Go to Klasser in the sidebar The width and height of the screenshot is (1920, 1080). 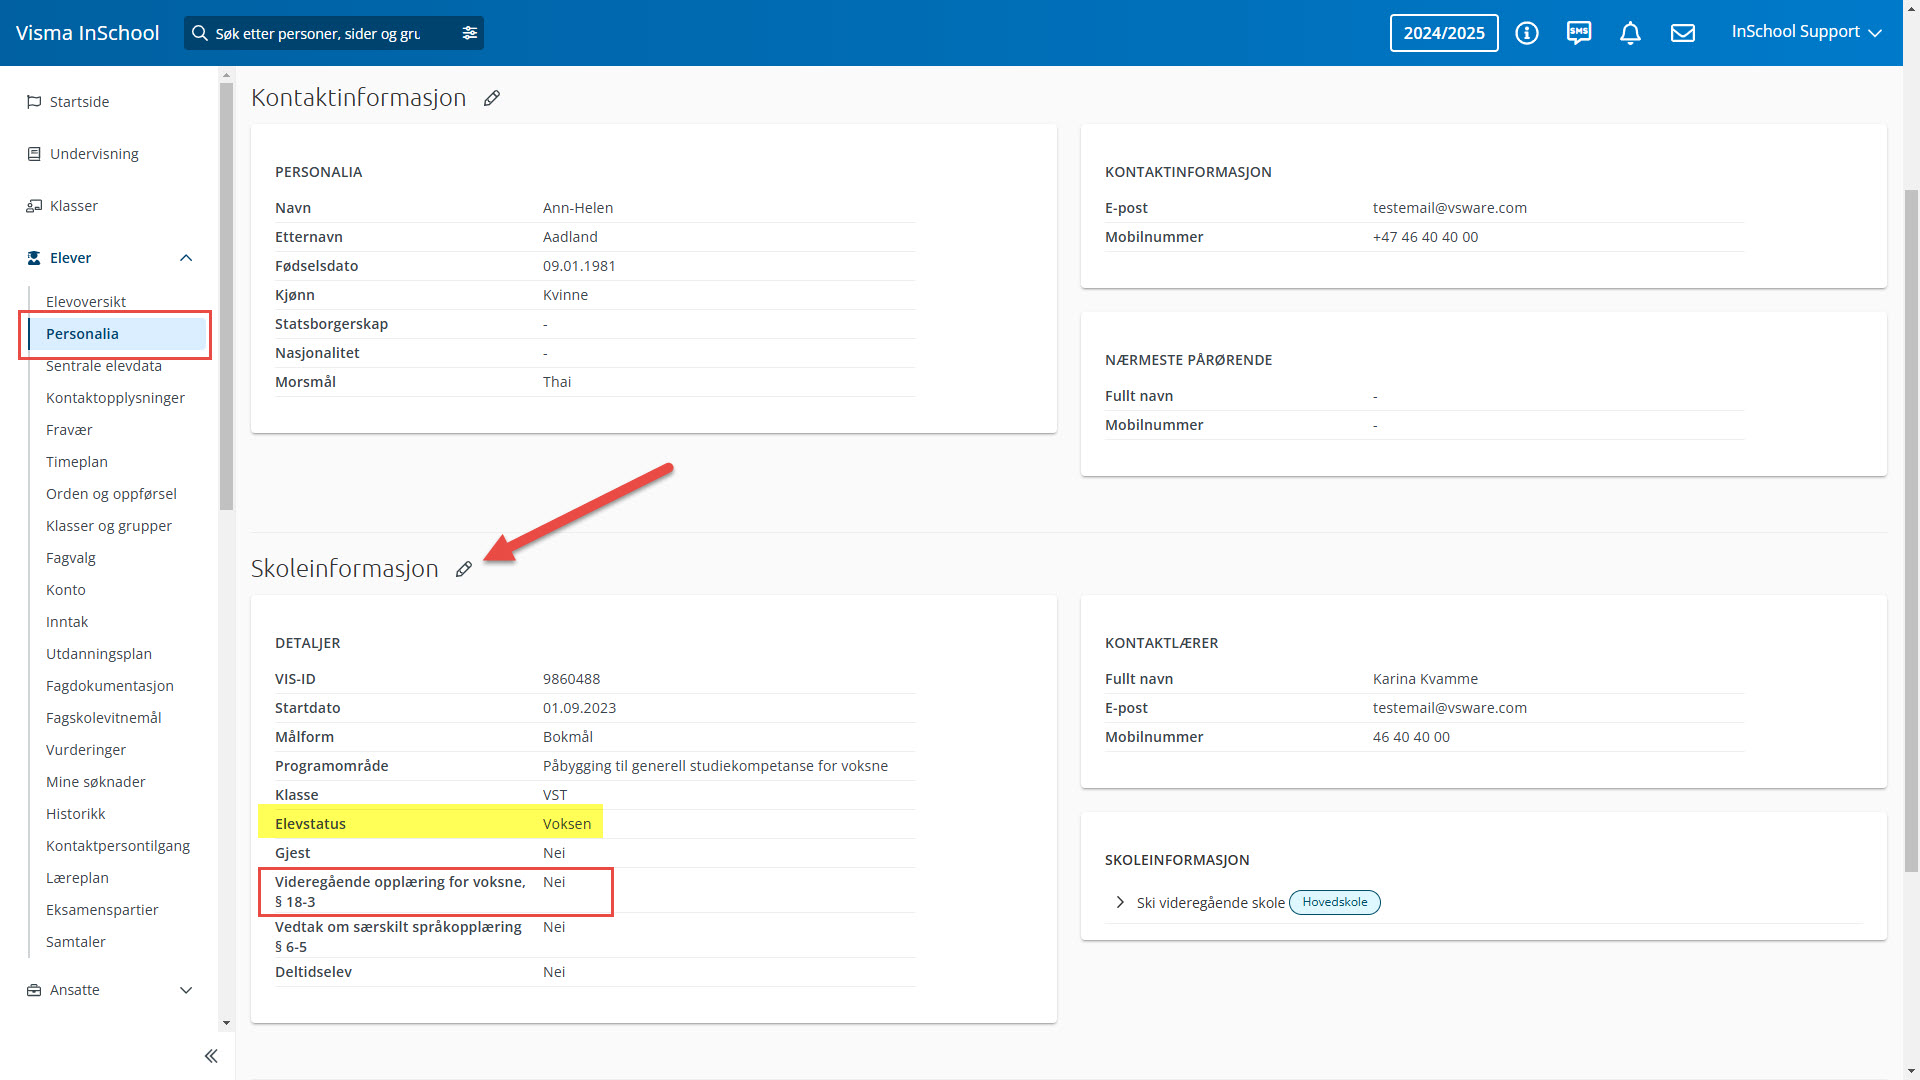(74, 206)
